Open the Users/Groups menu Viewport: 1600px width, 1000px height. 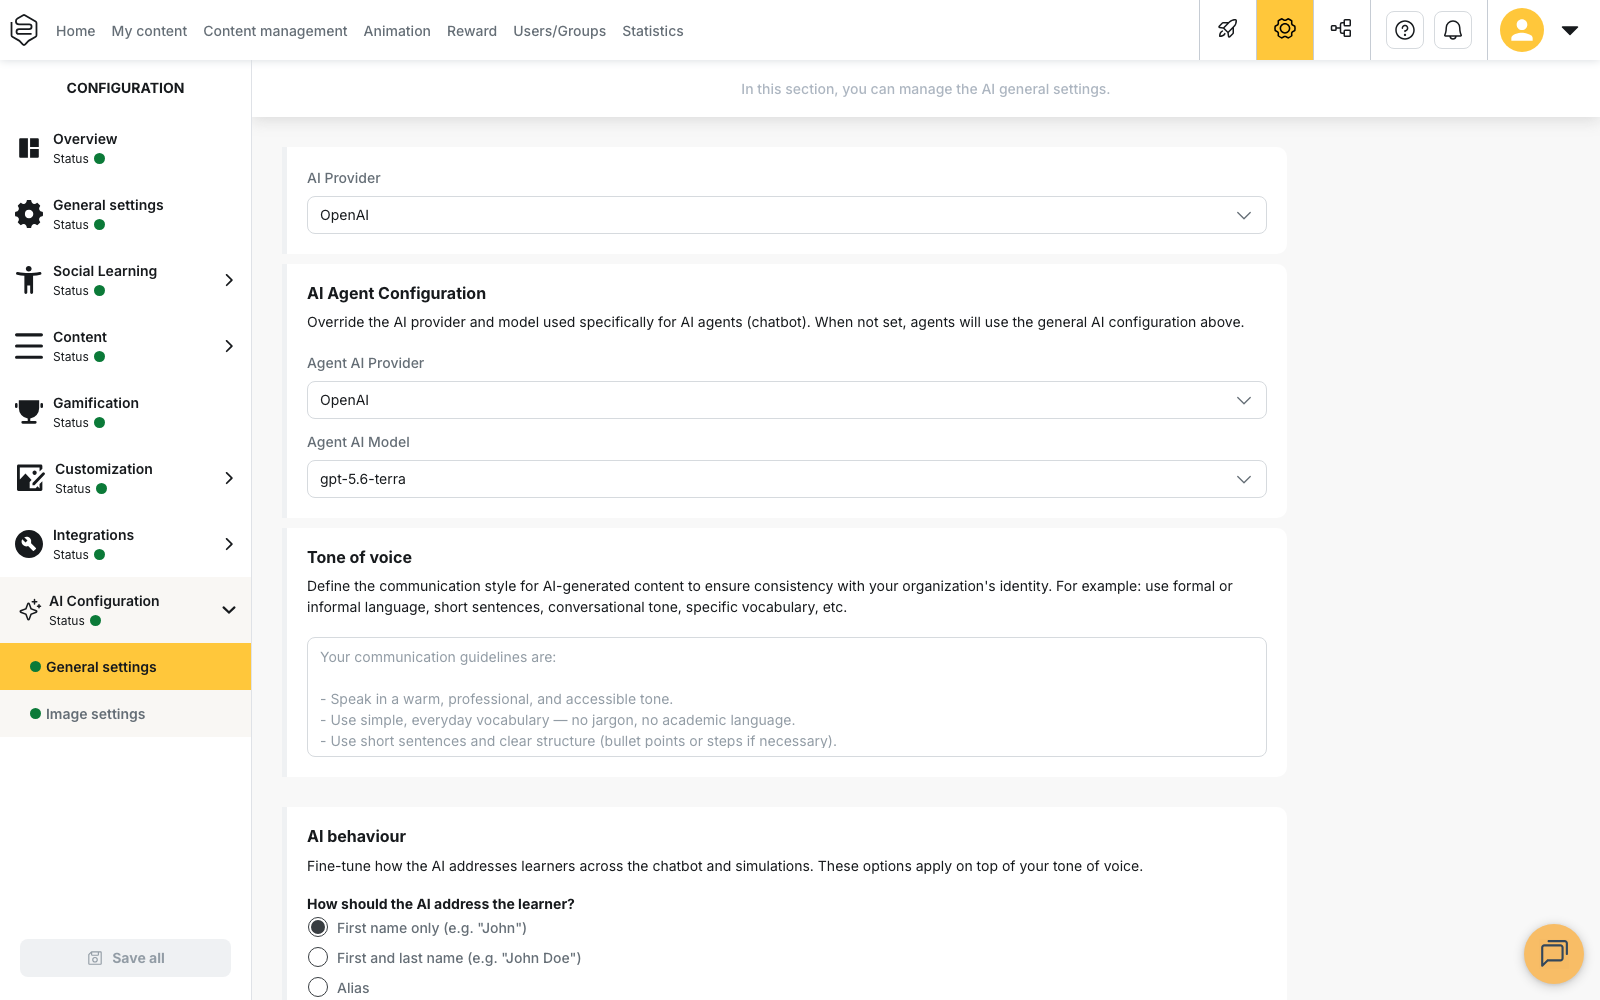560,31
